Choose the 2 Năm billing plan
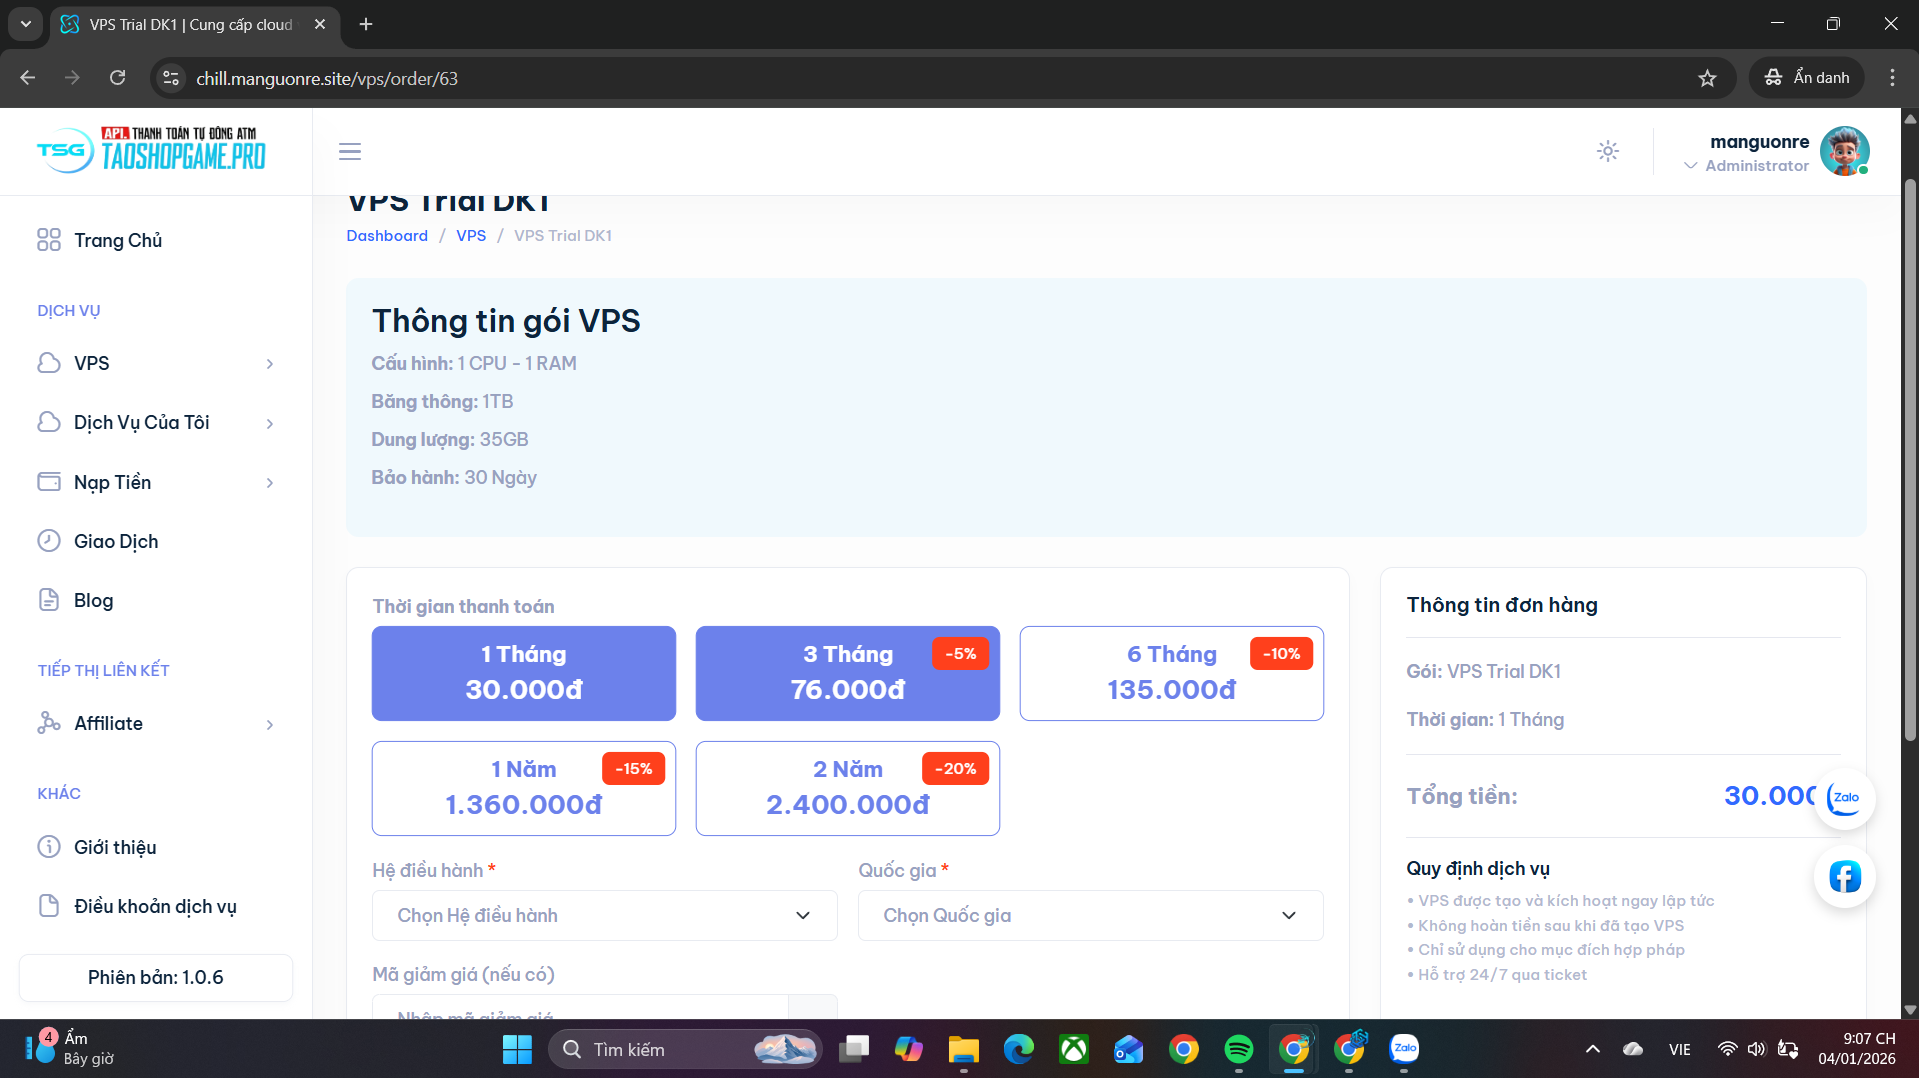 pos(847,788)
